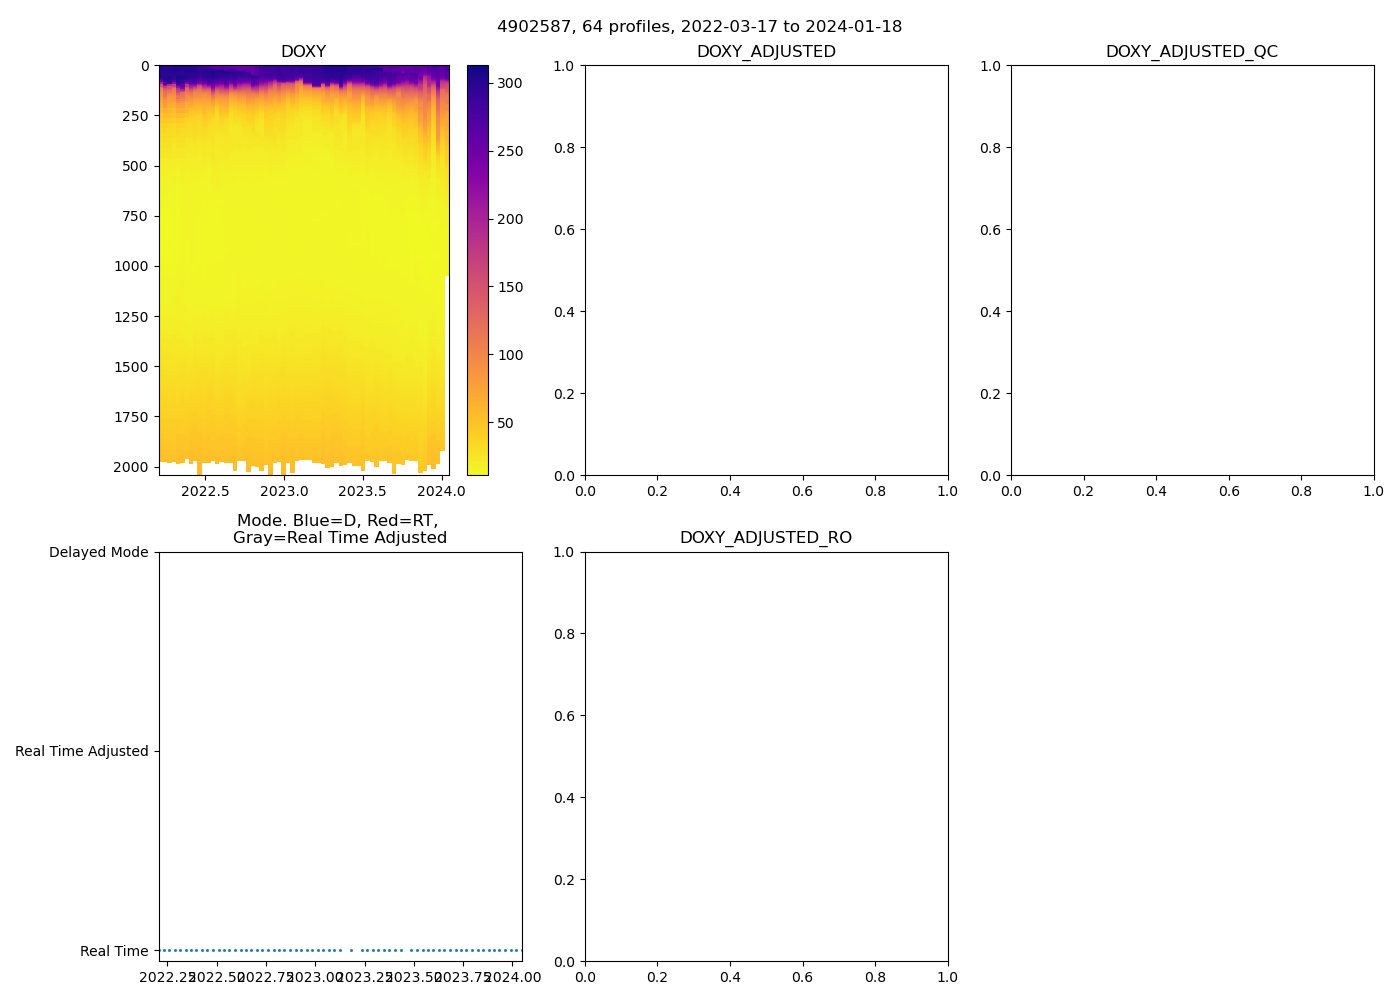Click the Real Time axis label
Screen dimensions: 1400x1000
pos(113,952)
